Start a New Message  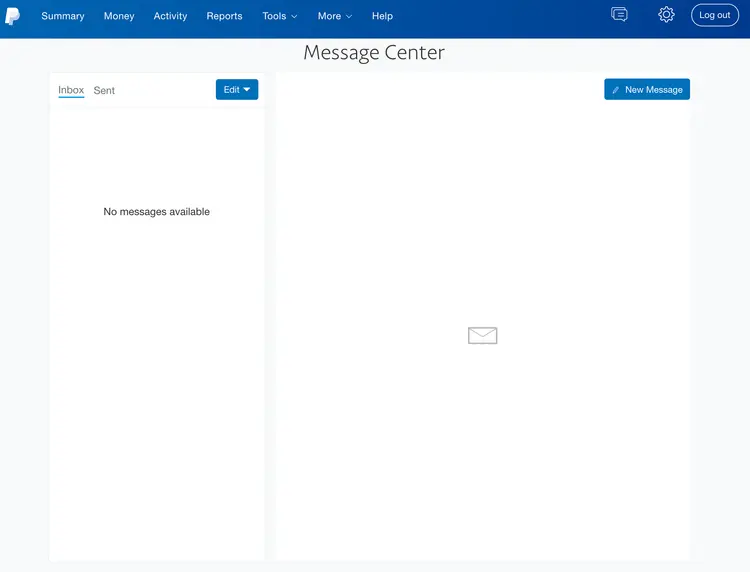(x=647, y=90)
